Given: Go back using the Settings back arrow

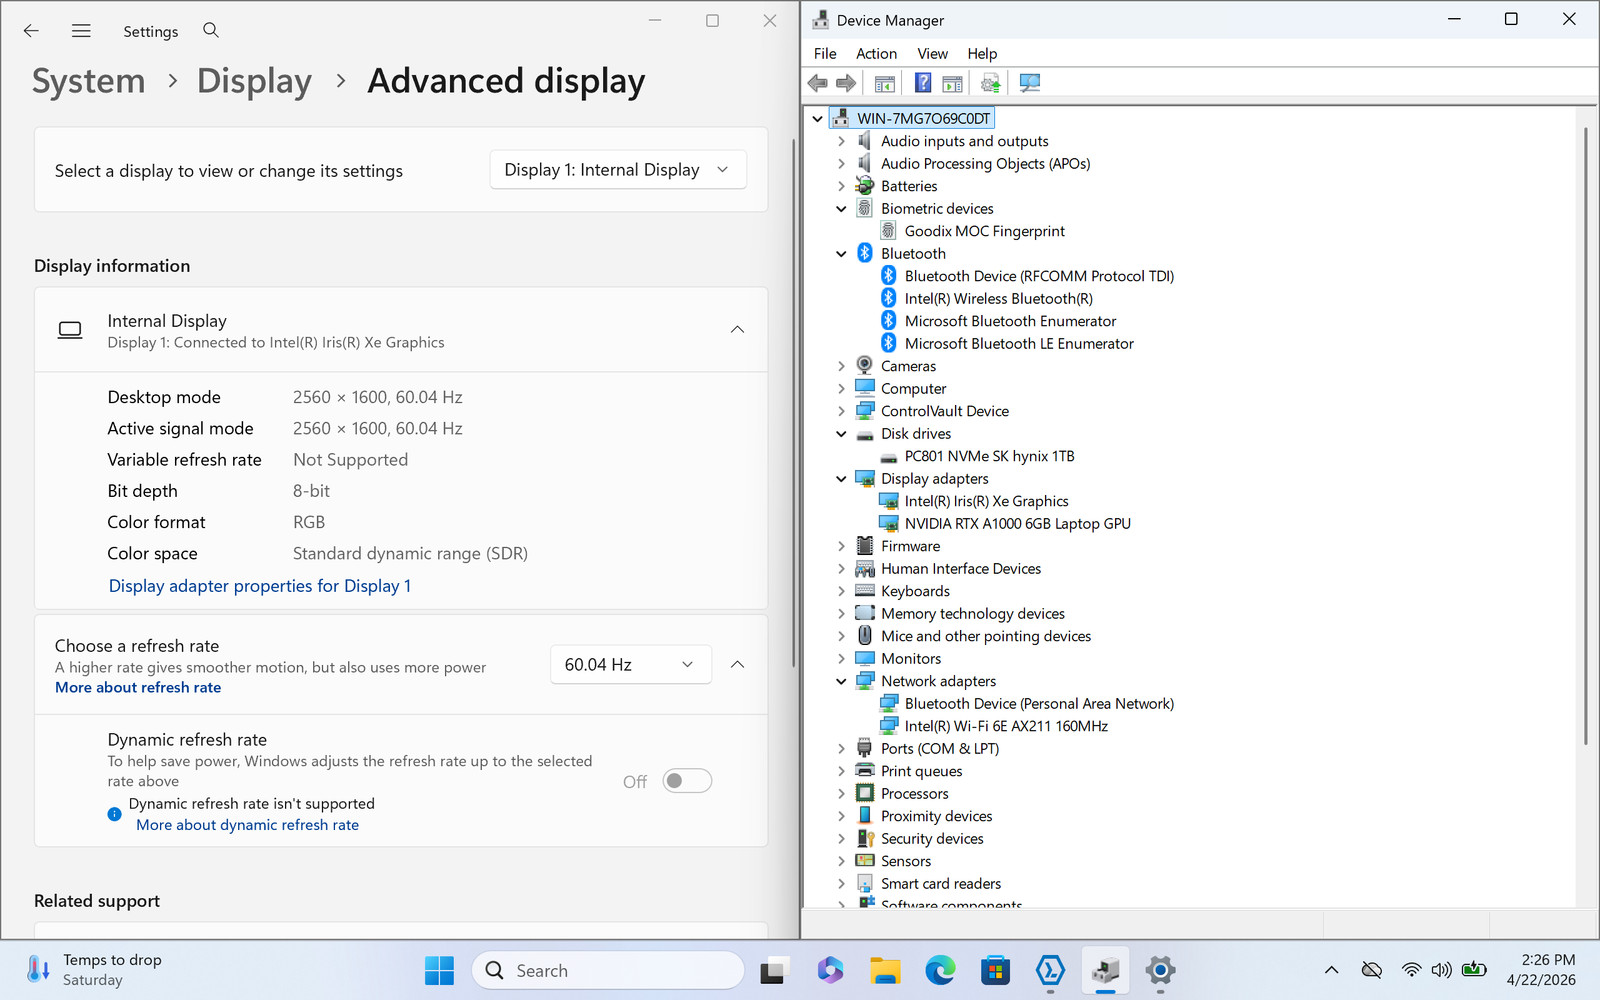Looking at the screenshot, I should 31,31.
